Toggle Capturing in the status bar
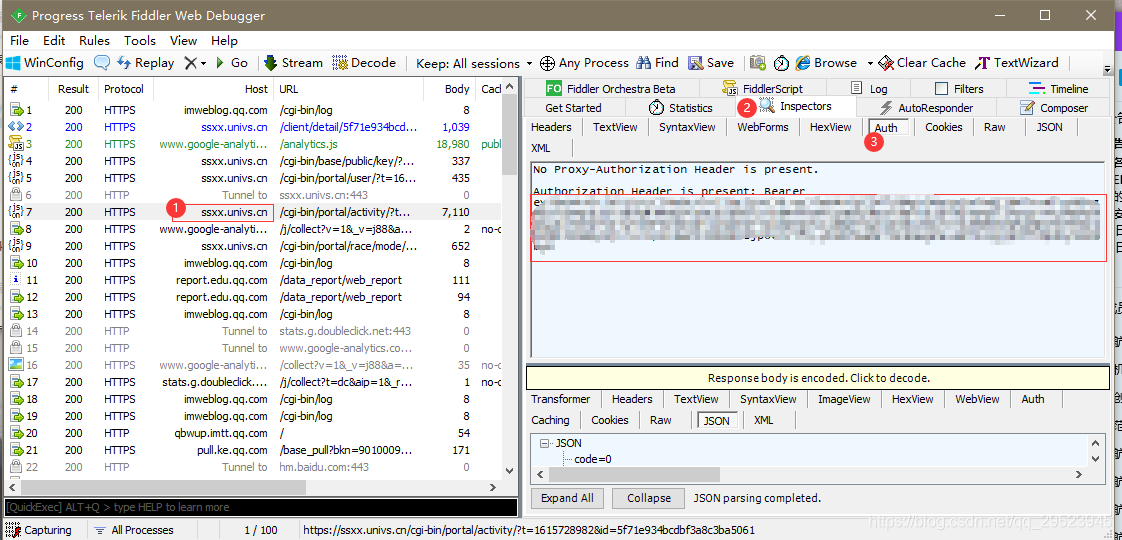 [40, 530]
